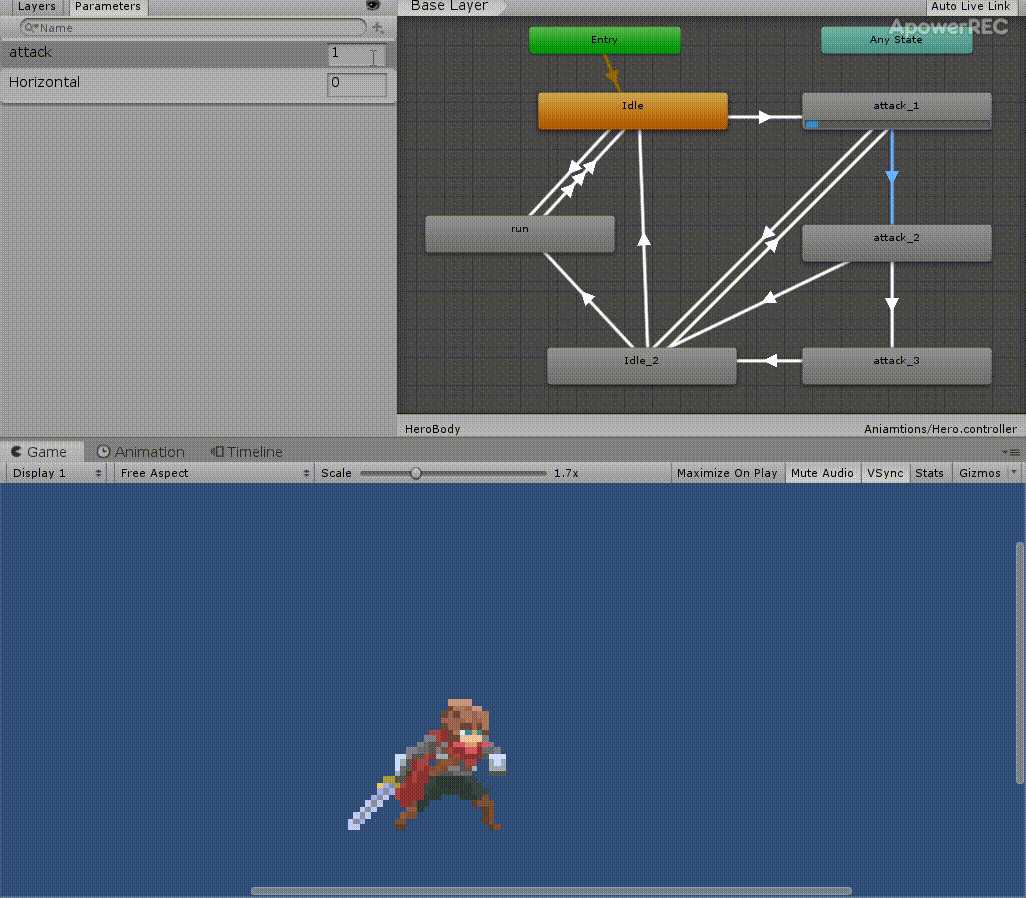The image size is (1026, 898).
Task: Select the Horizontal parameter row
Action: [198, 83]
